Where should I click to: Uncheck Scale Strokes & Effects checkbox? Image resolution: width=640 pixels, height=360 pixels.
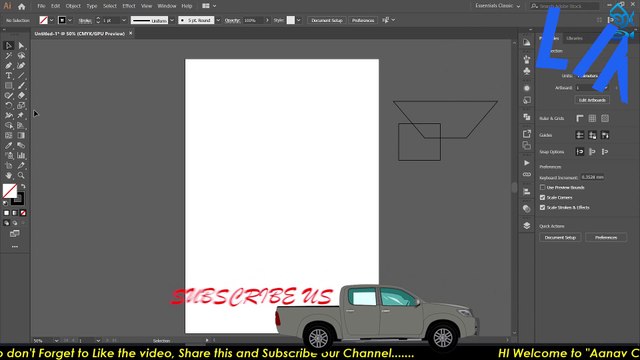(x=542, y=207)
